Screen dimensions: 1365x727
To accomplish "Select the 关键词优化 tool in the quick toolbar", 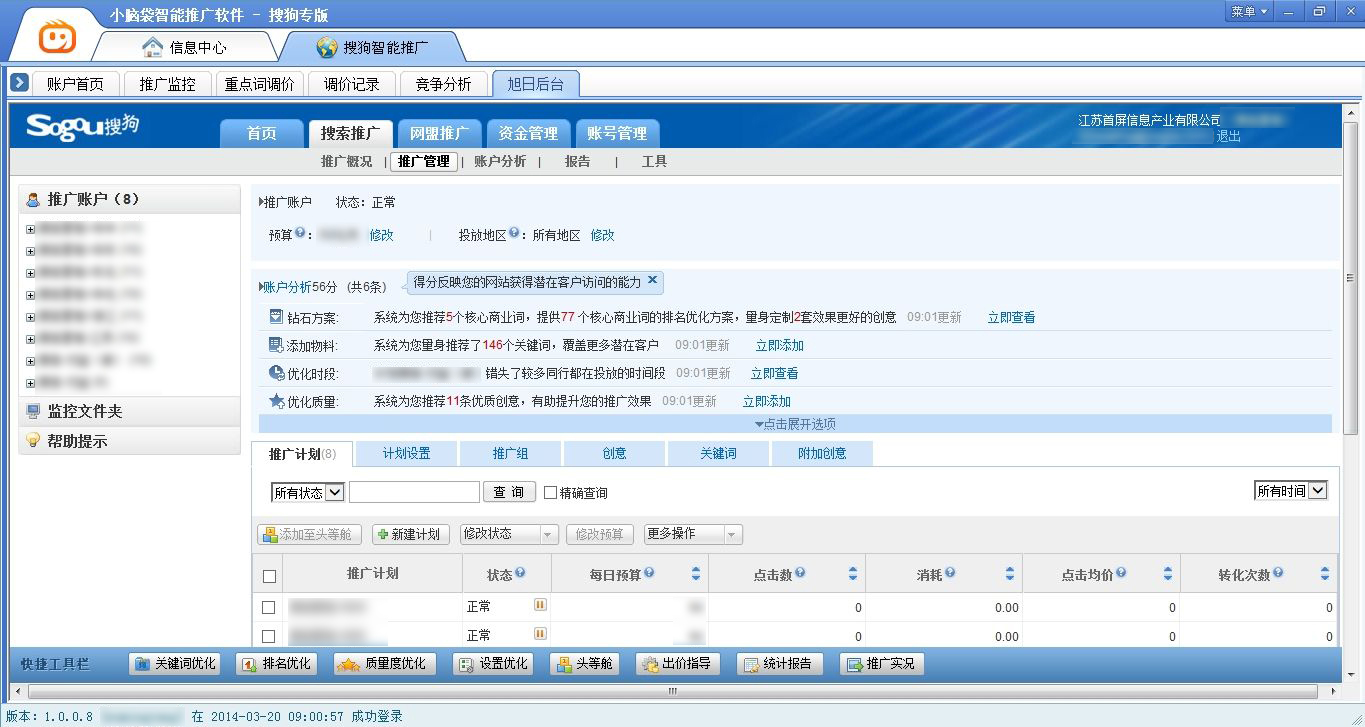I will (174, 662).
